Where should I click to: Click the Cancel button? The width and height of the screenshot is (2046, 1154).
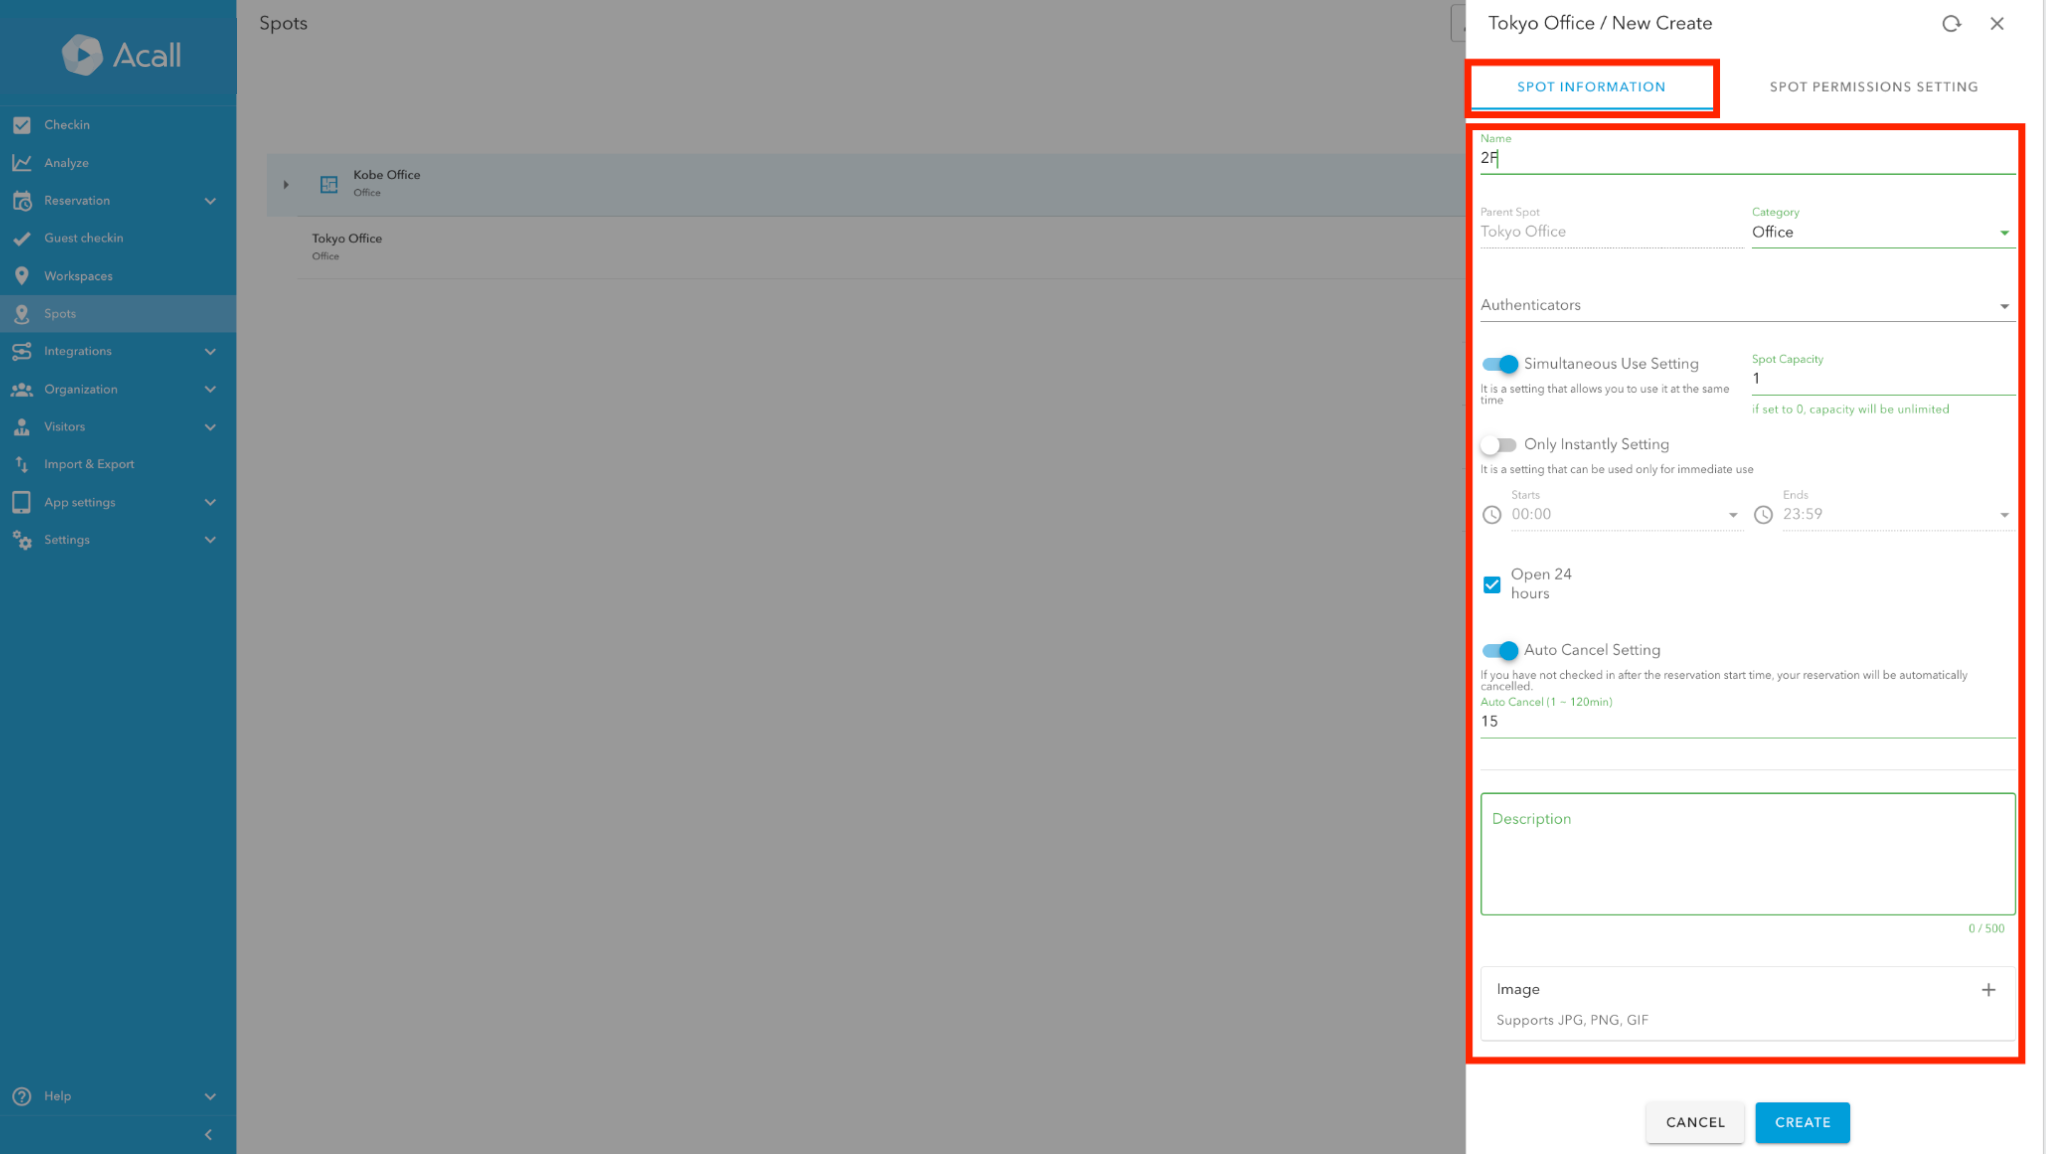[1695, 1122]
